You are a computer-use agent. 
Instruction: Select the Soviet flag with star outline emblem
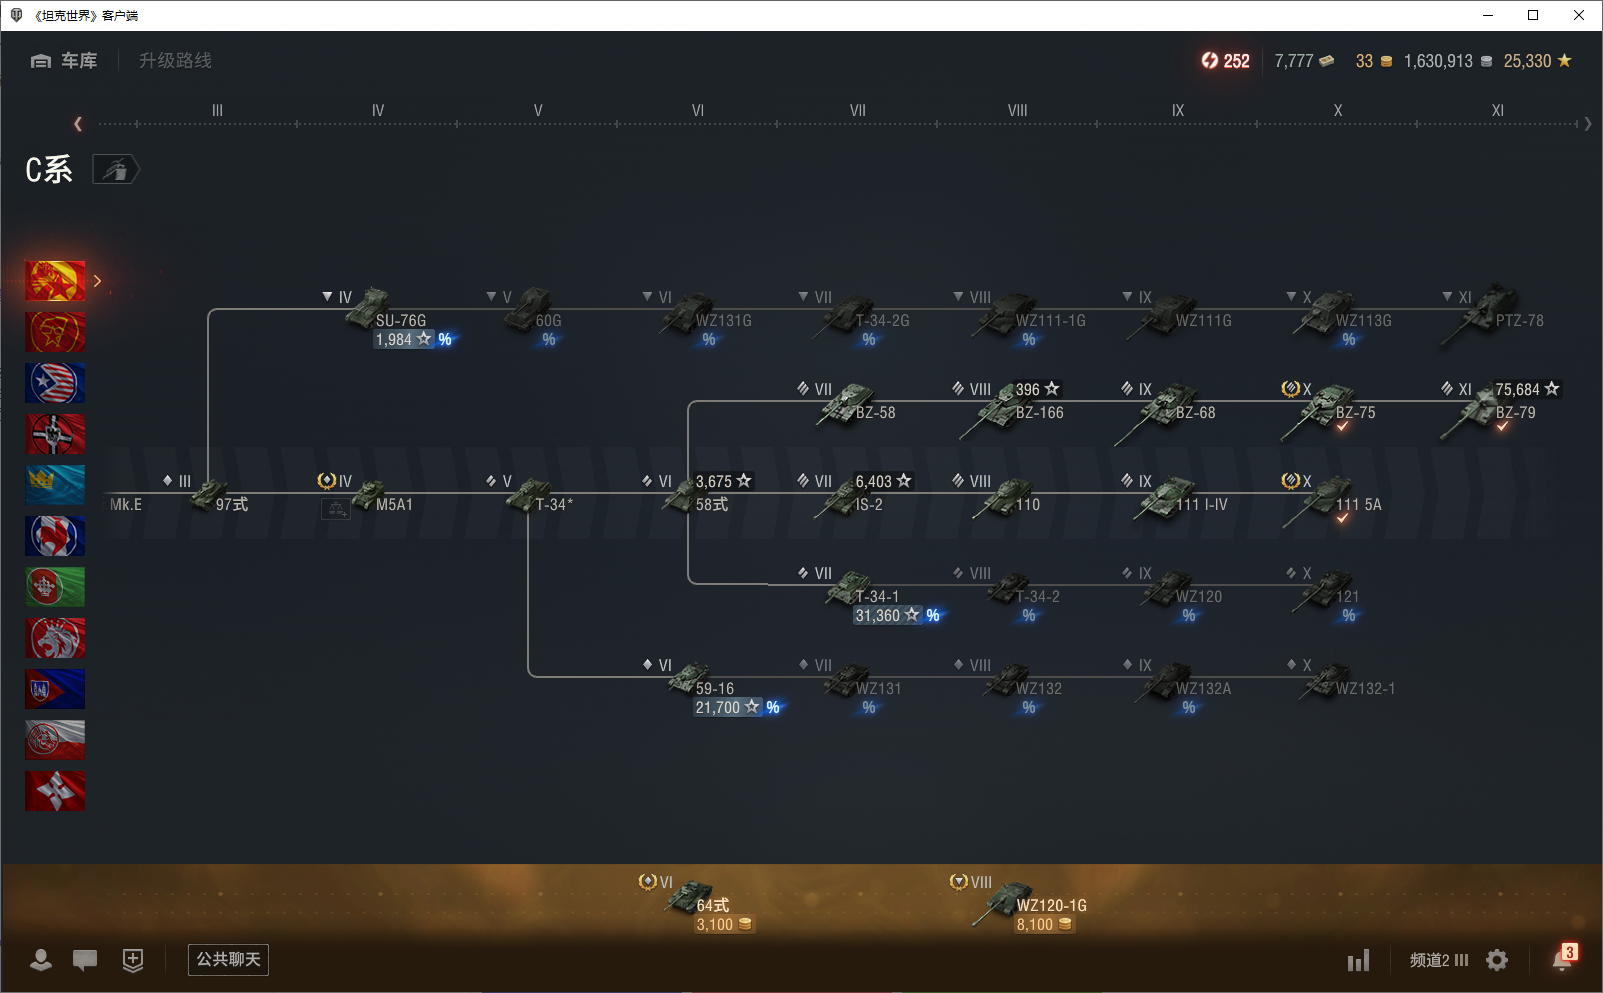[55, 332]
